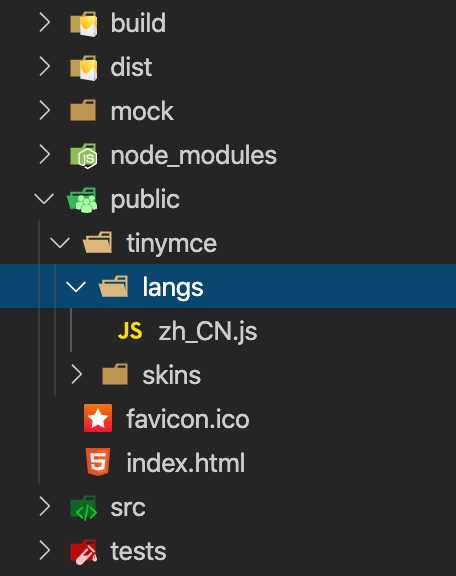456x576 pixels.
Task: Expand the dist folder chevron
Action: click(x=44, y=66)
